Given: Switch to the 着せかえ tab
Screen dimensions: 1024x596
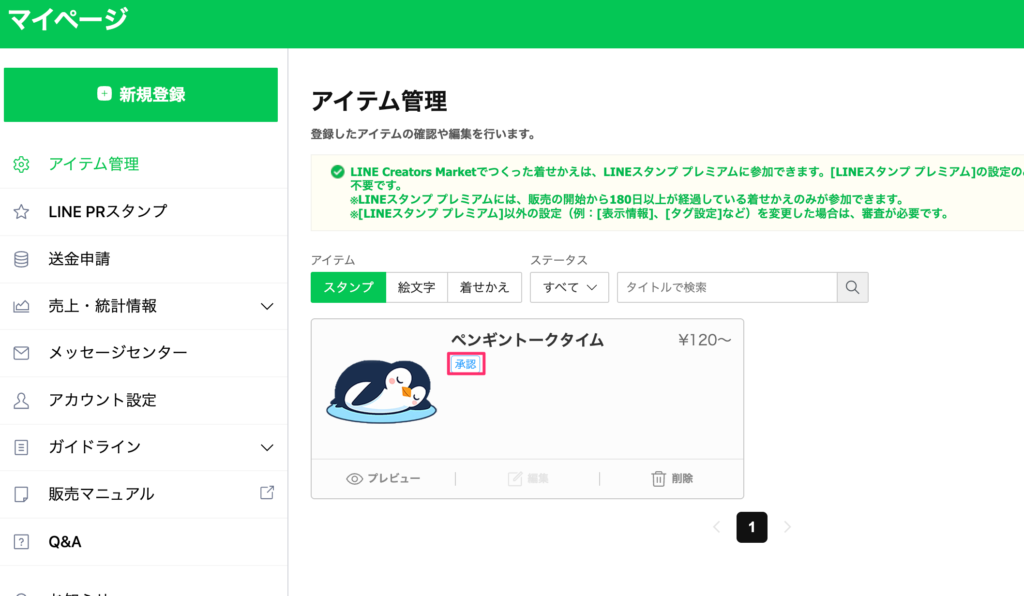Looking at the screenshot, I should 484,287.
